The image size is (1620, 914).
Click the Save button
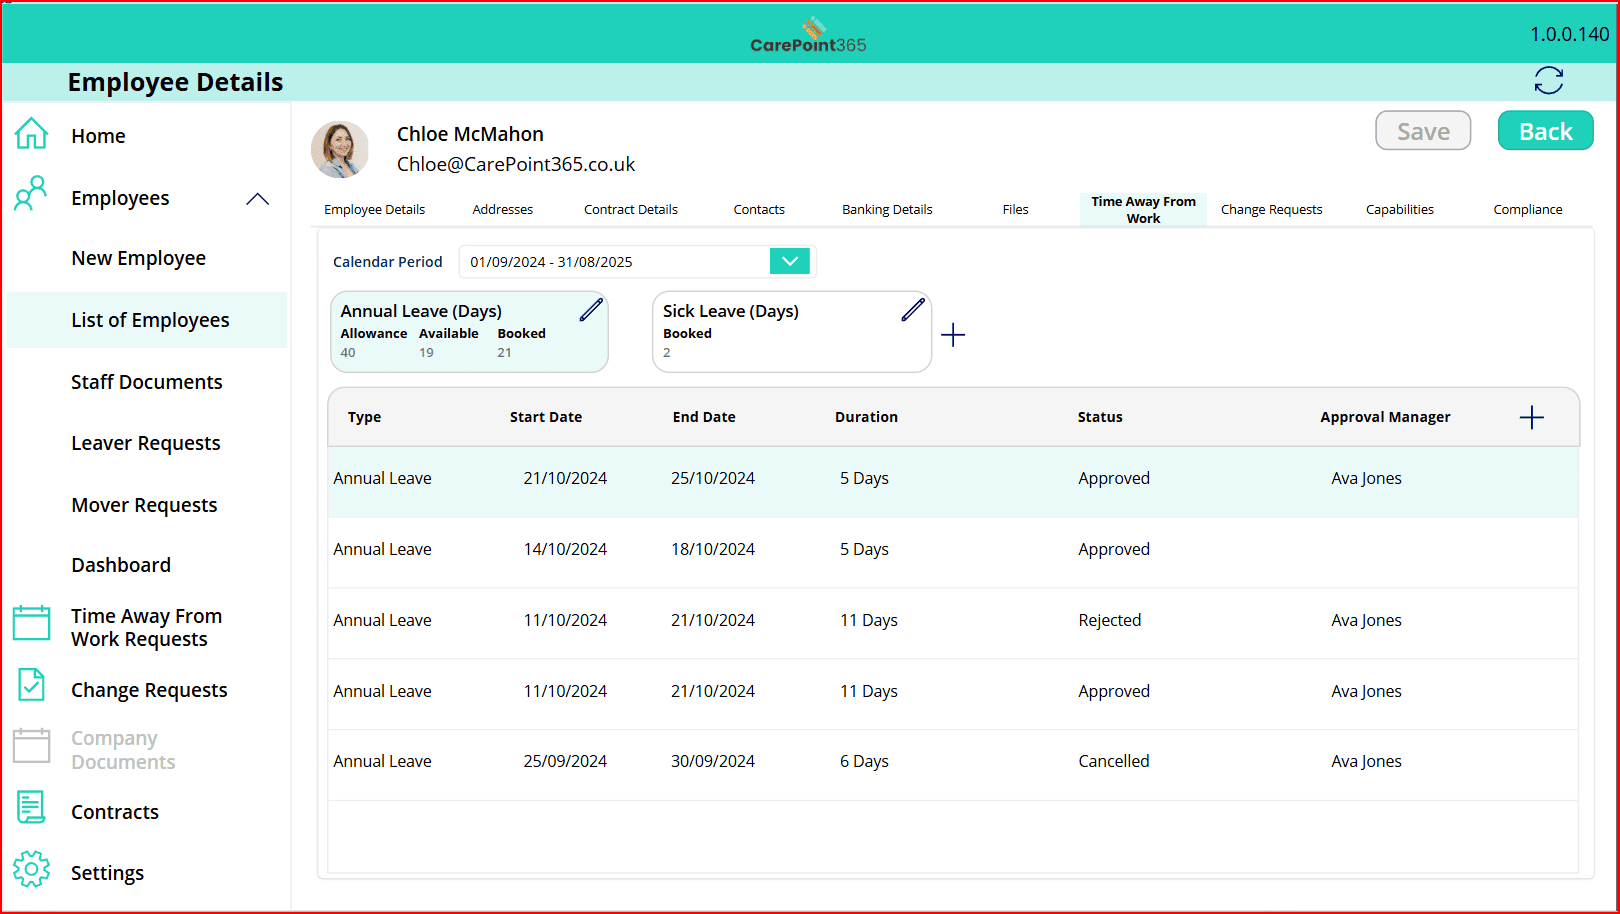[x=1423, y=131]
